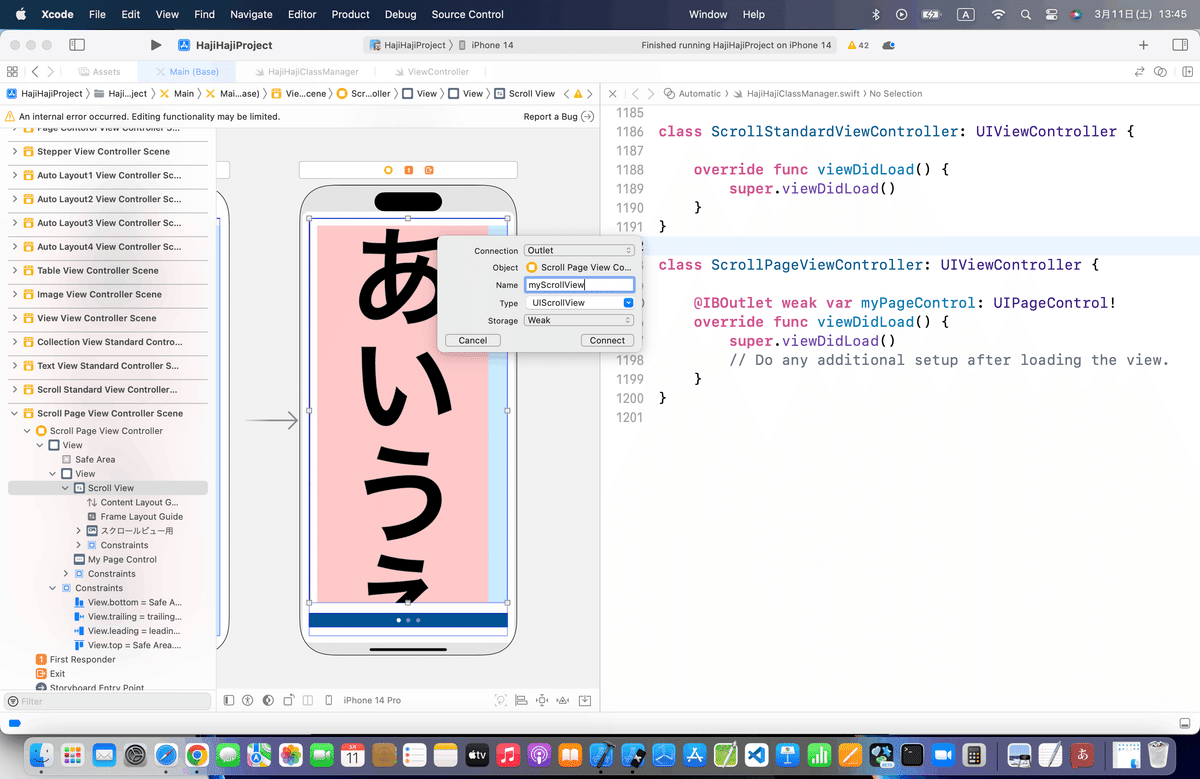Open Terminal from the Dock
The width and height of the screenshot is (1200, 779).
912,755
